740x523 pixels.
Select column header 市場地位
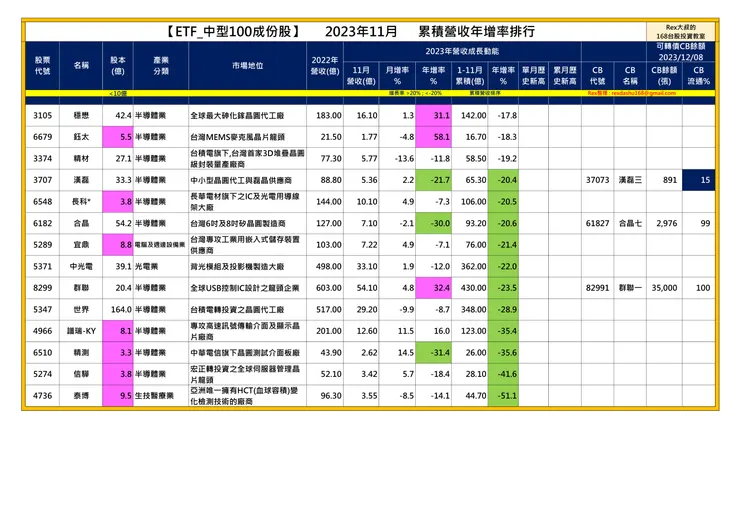(247, 66)
